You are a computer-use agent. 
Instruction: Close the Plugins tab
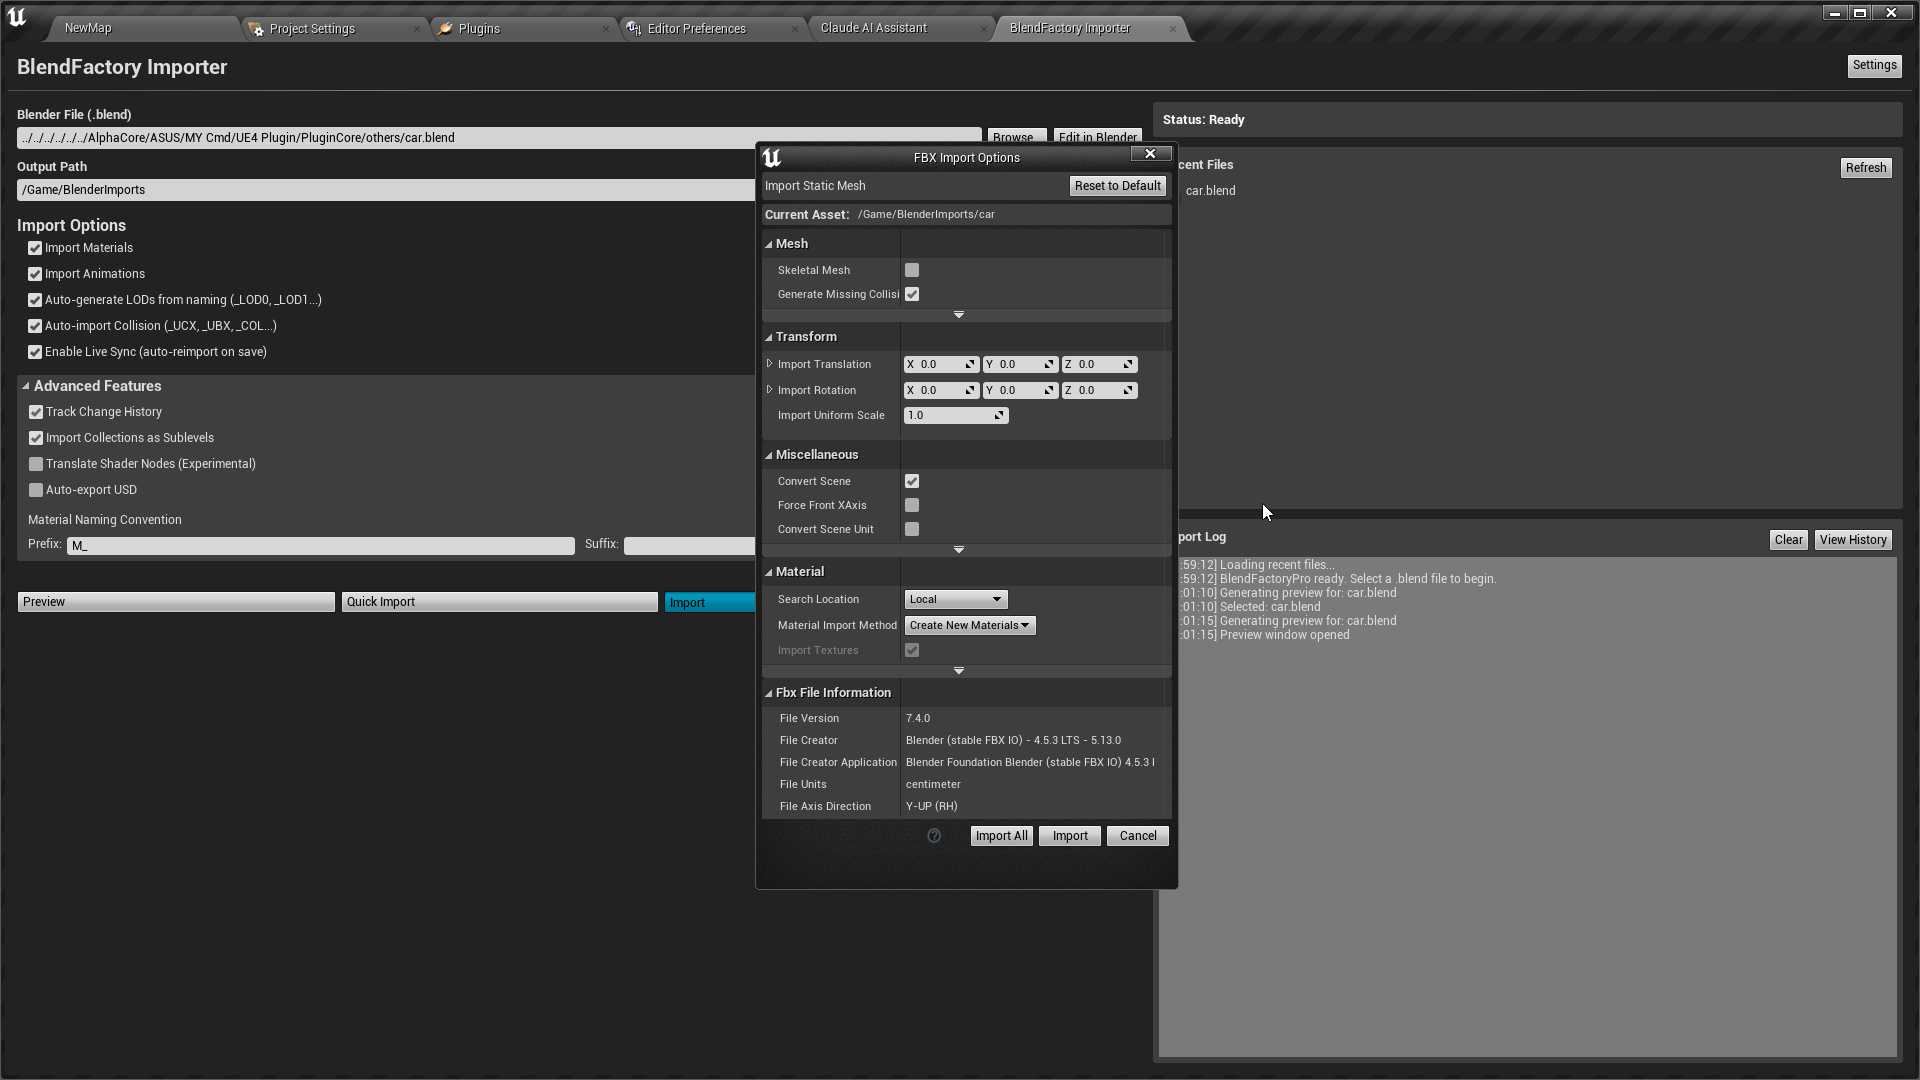coord(606,29)
